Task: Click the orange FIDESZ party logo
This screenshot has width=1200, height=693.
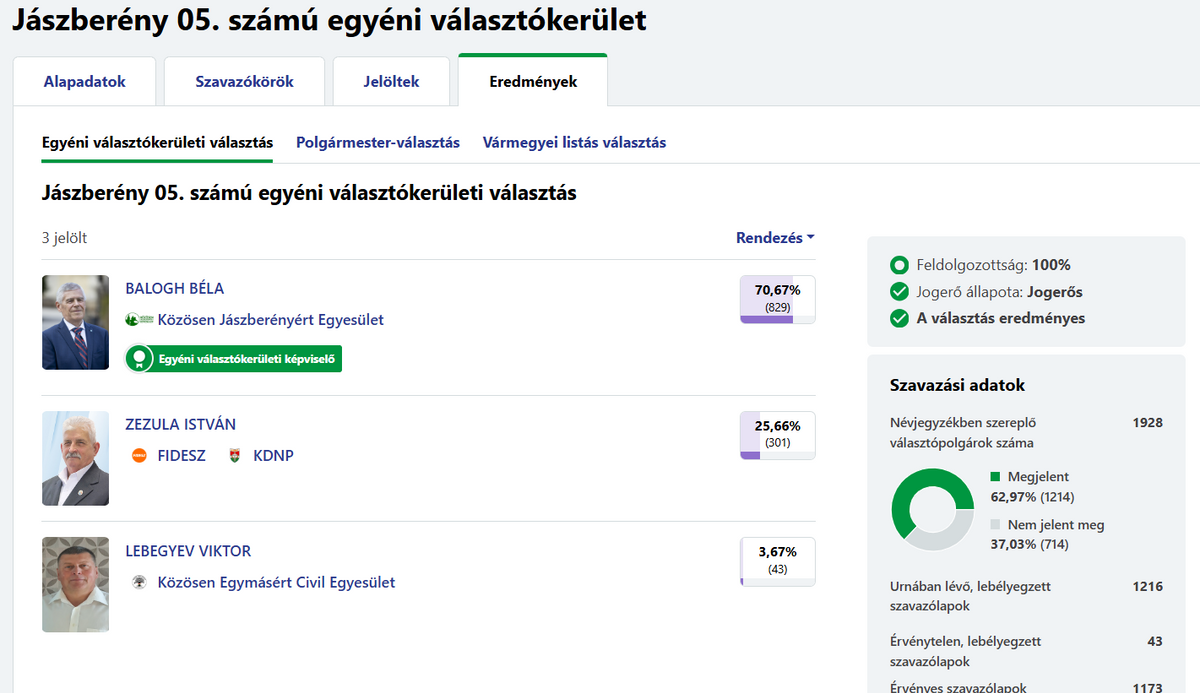Action: pyautogui.click(x=140, y=456)
